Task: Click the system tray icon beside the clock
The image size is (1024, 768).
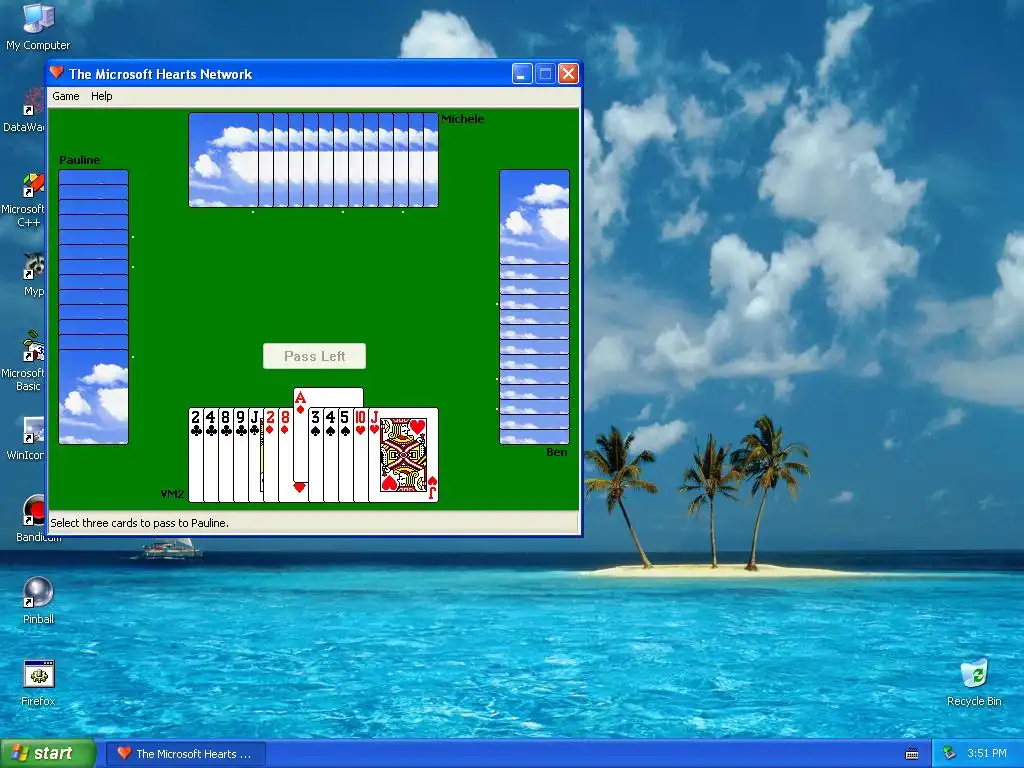Action: (949, 753)
